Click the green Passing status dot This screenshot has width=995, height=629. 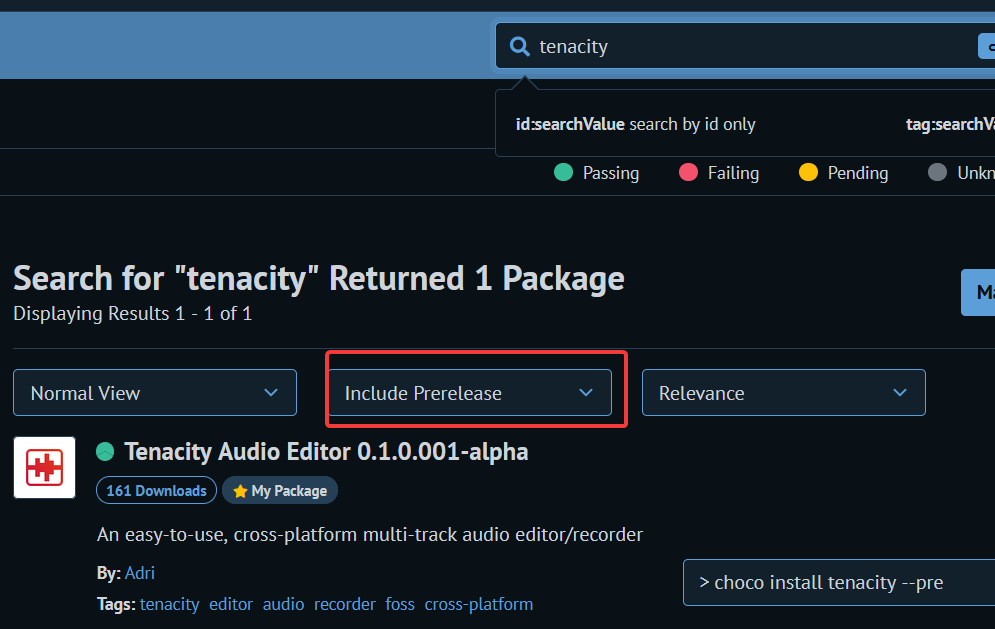pos(562,172)
